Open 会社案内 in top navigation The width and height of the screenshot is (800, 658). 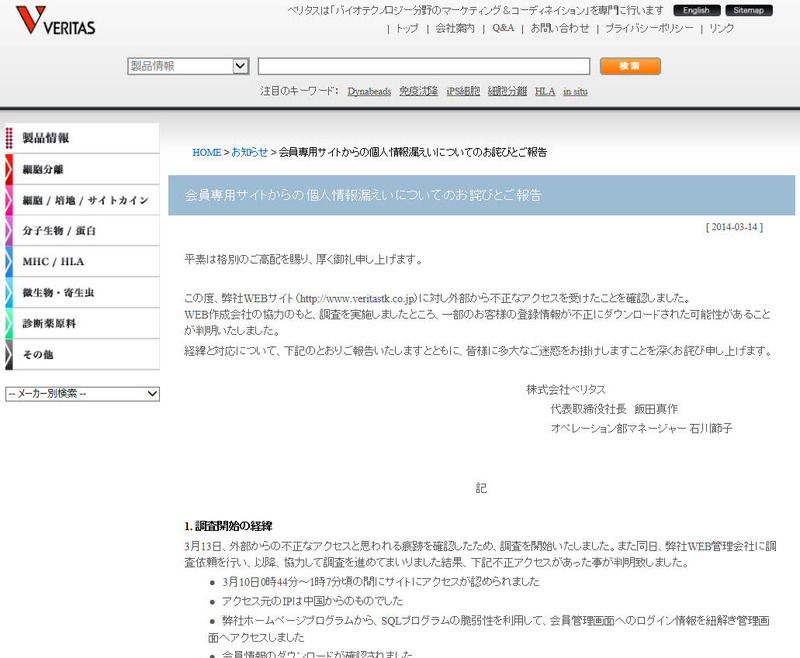(x=455, y=28)
